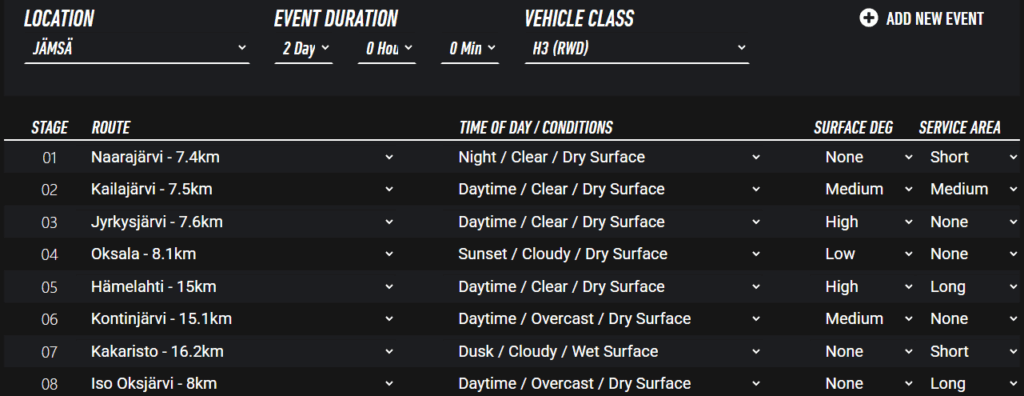This screenshot has height=396, width=1024.
Task: Open stage 06 Kontinjärvi - 15.1km route dropdown
Action: pos(243,319)
